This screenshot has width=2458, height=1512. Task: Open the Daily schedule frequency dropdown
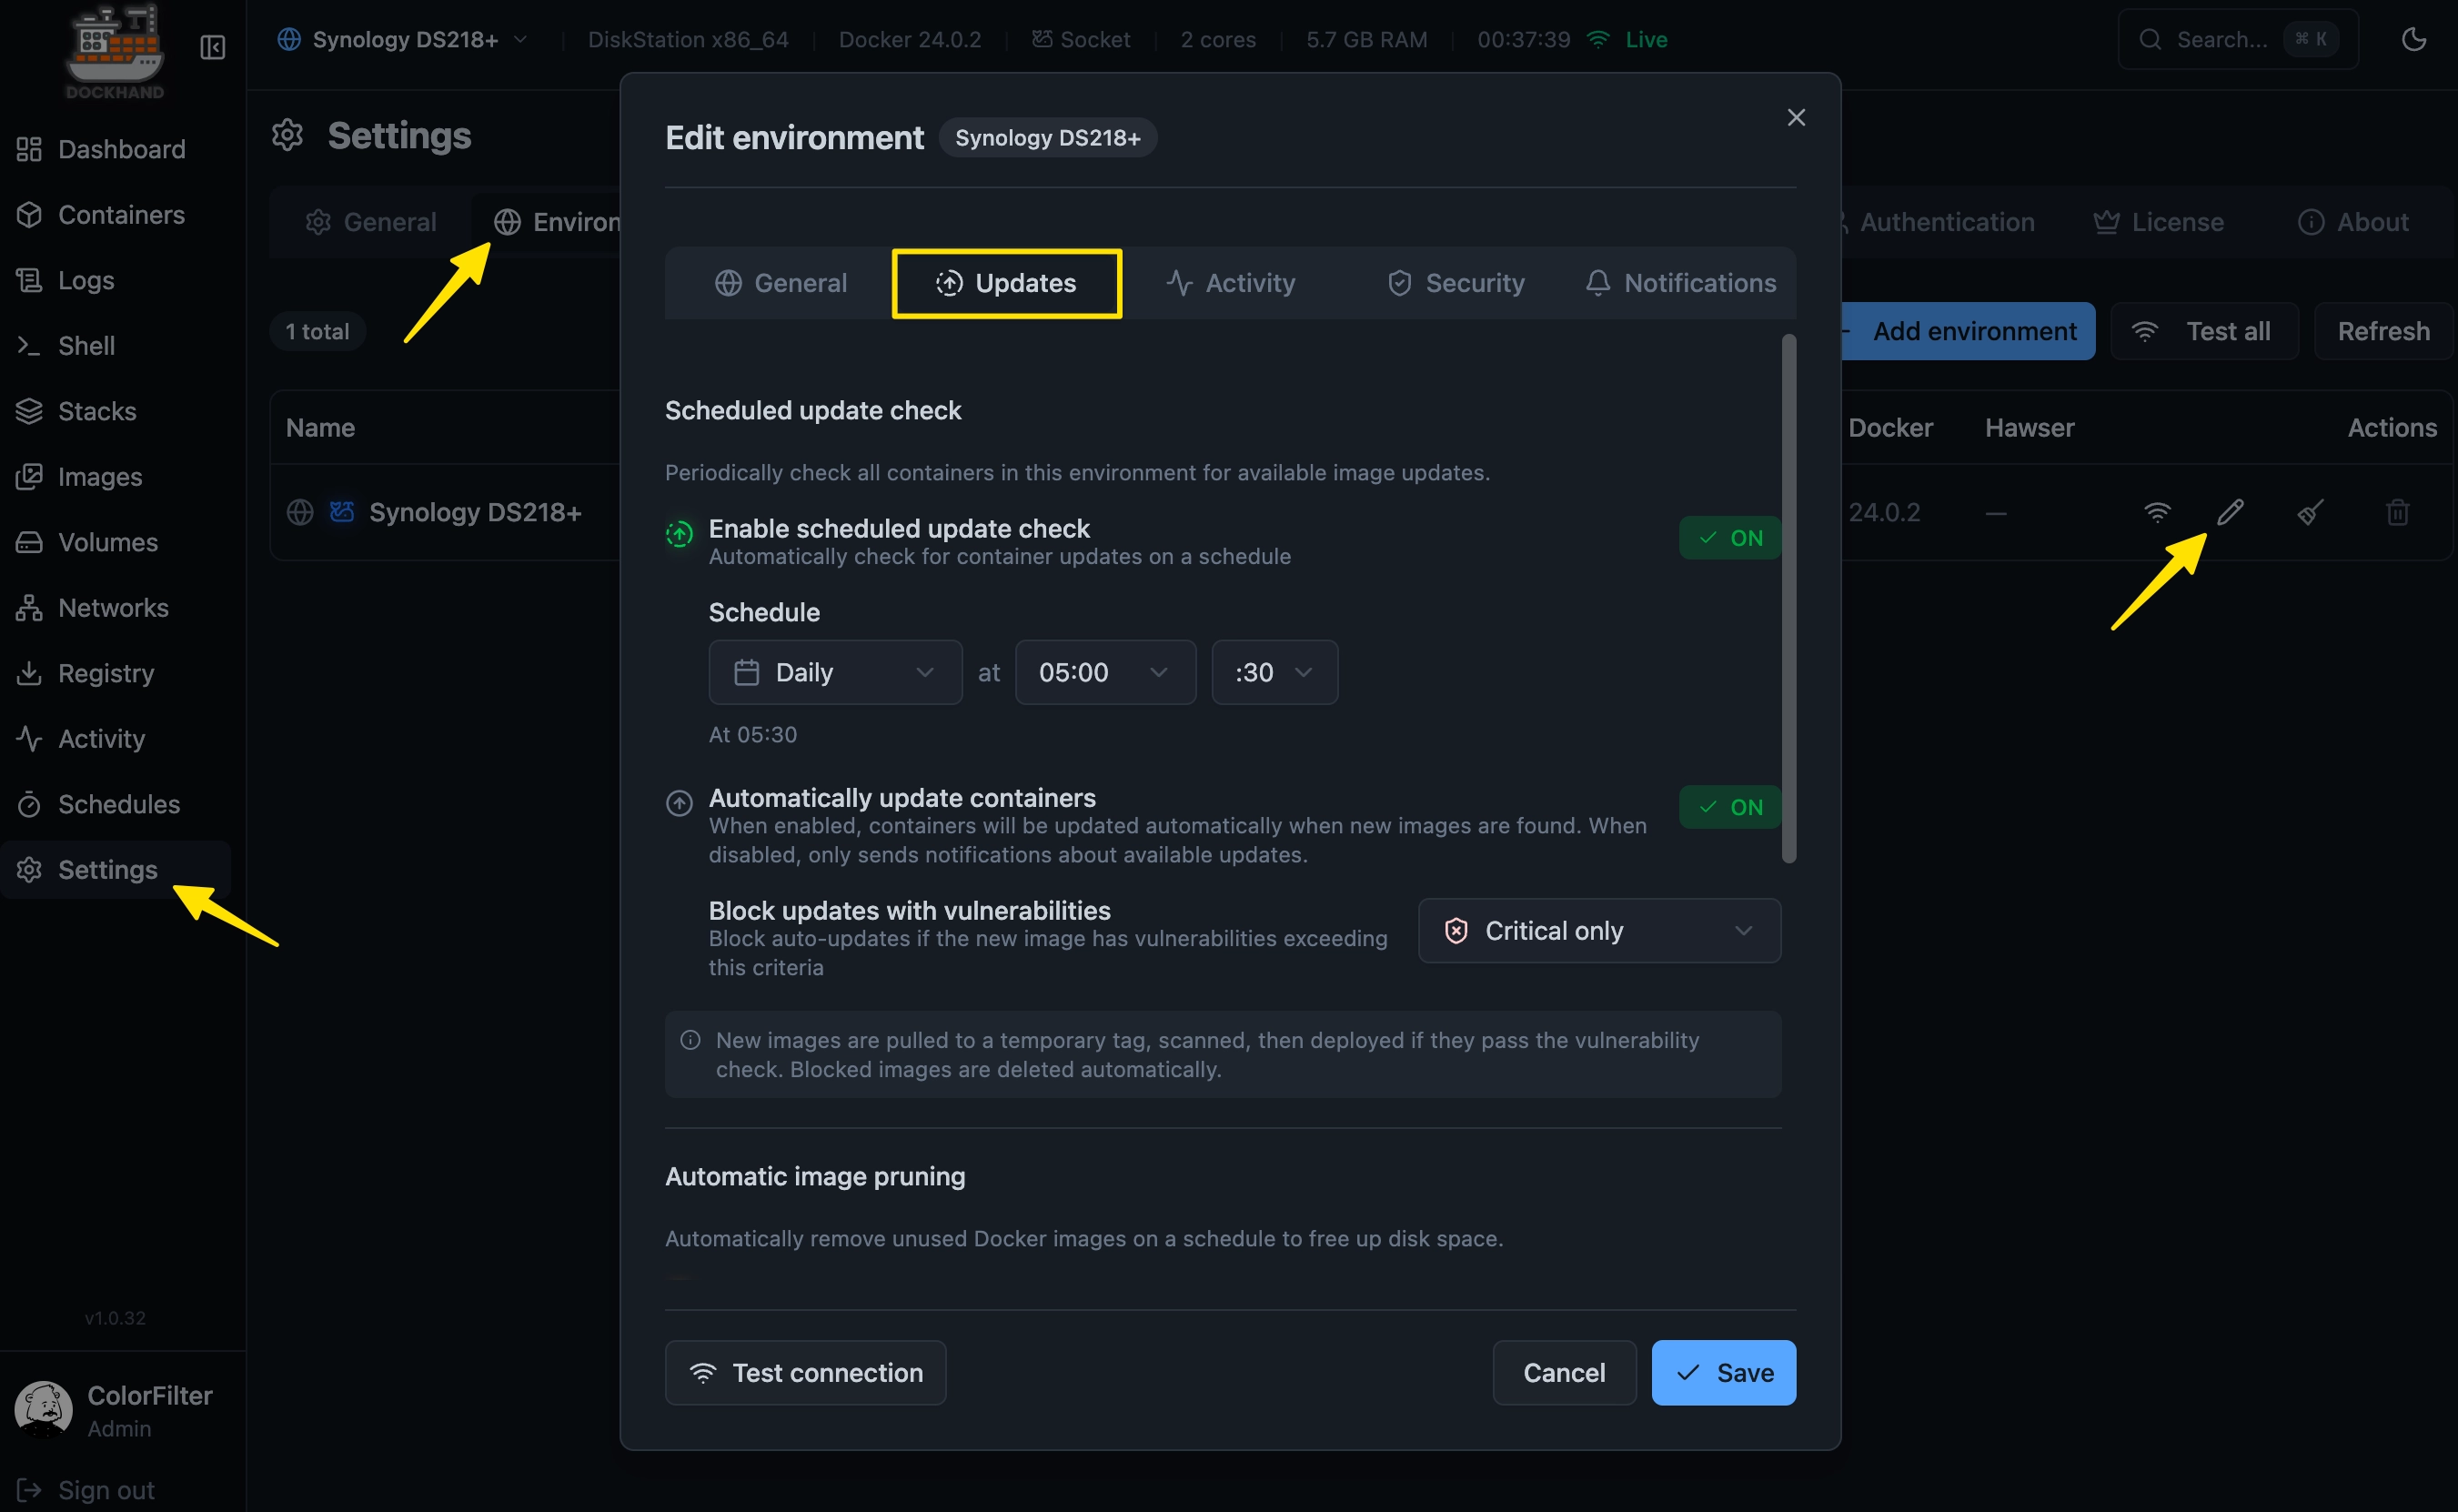(835, 672)
